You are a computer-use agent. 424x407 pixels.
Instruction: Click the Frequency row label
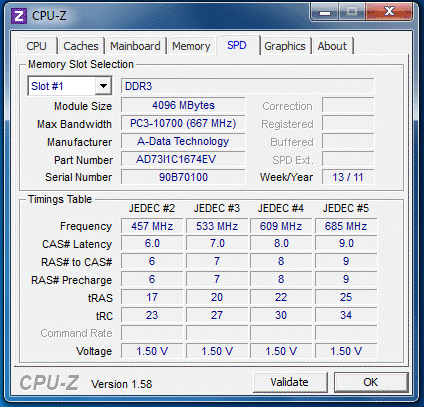(86, 226)
